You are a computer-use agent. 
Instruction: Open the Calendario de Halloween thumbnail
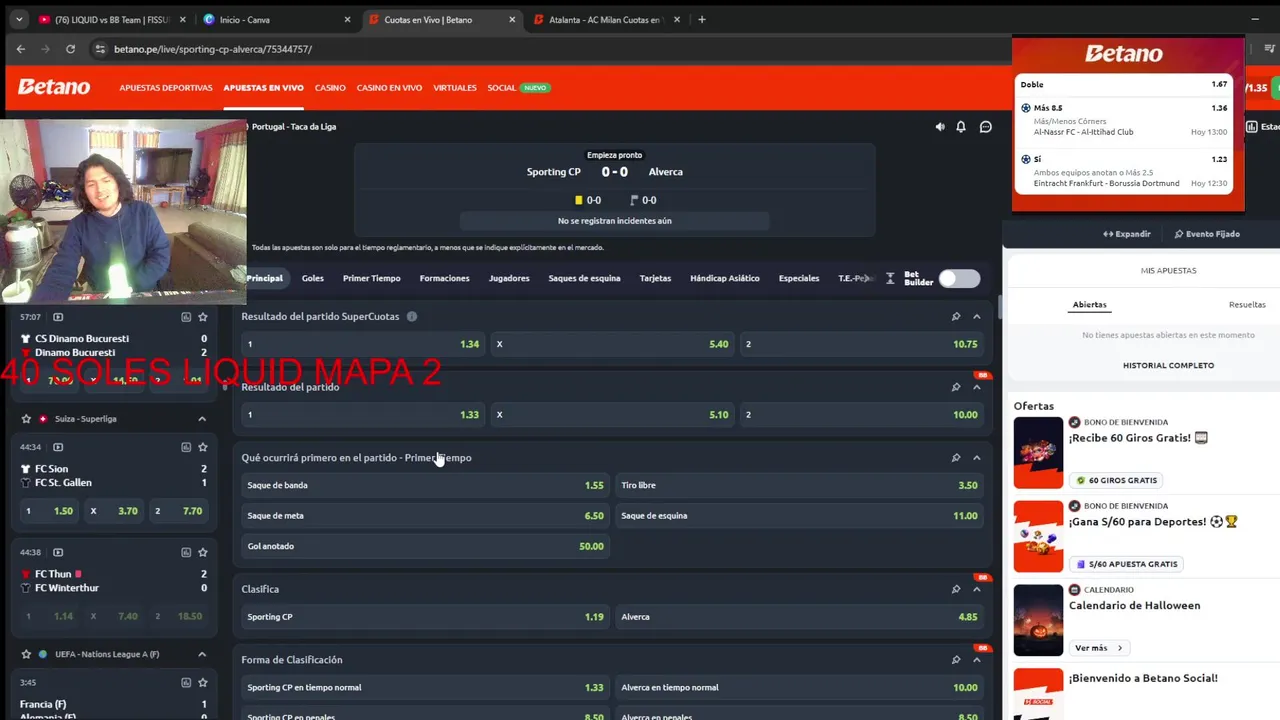[1038, 620]
